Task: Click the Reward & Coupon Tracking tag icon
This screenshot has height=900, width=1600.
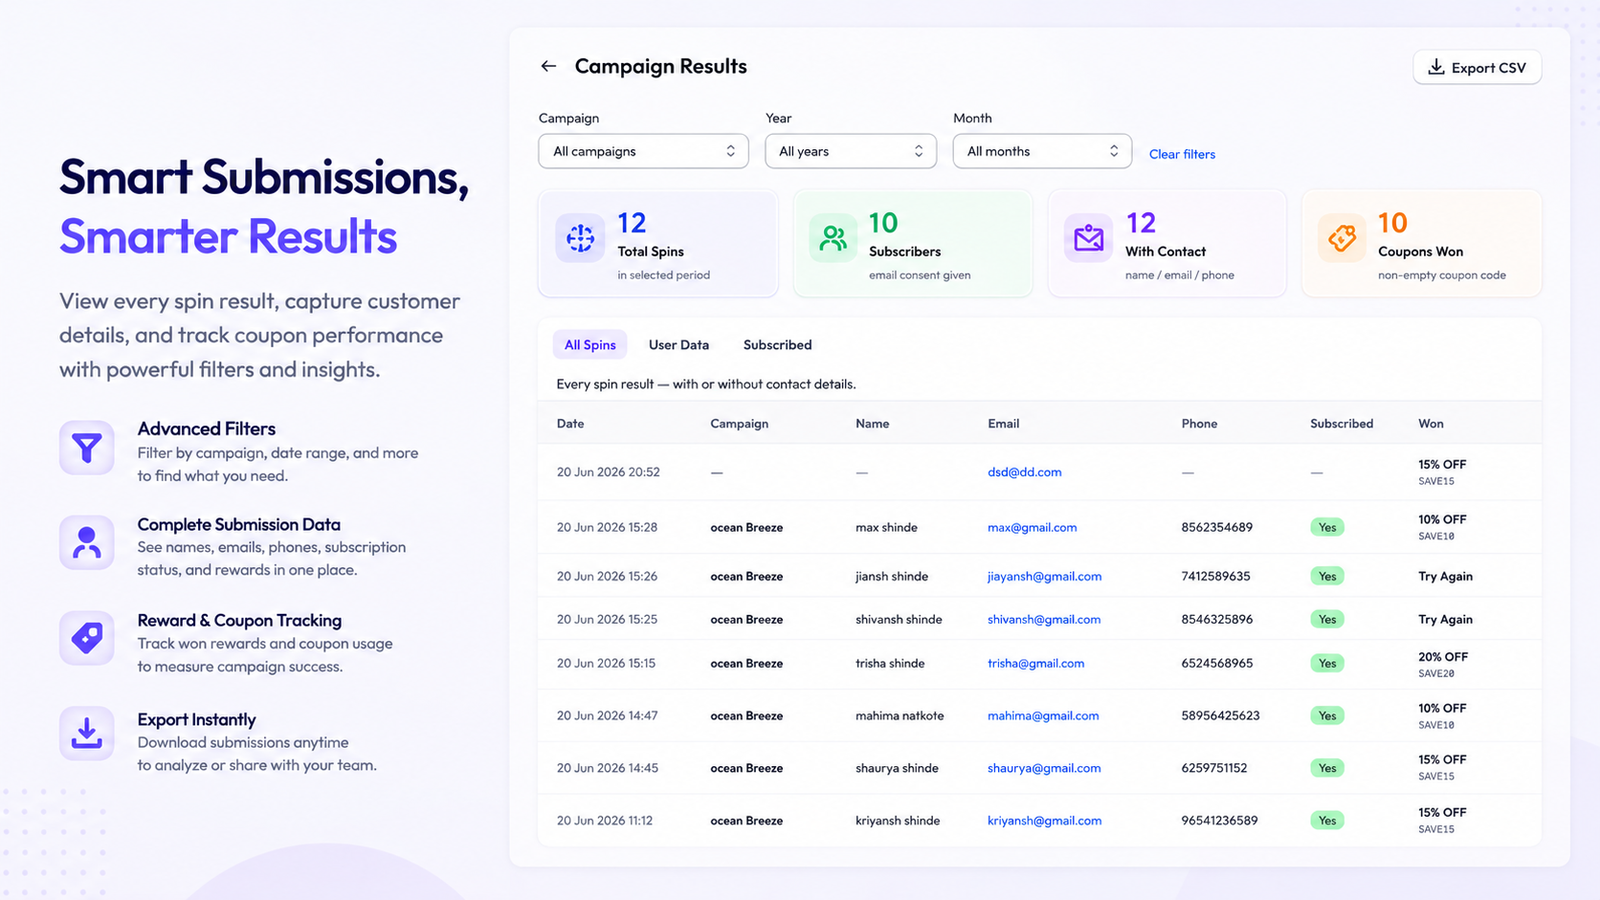Action: 87,638
